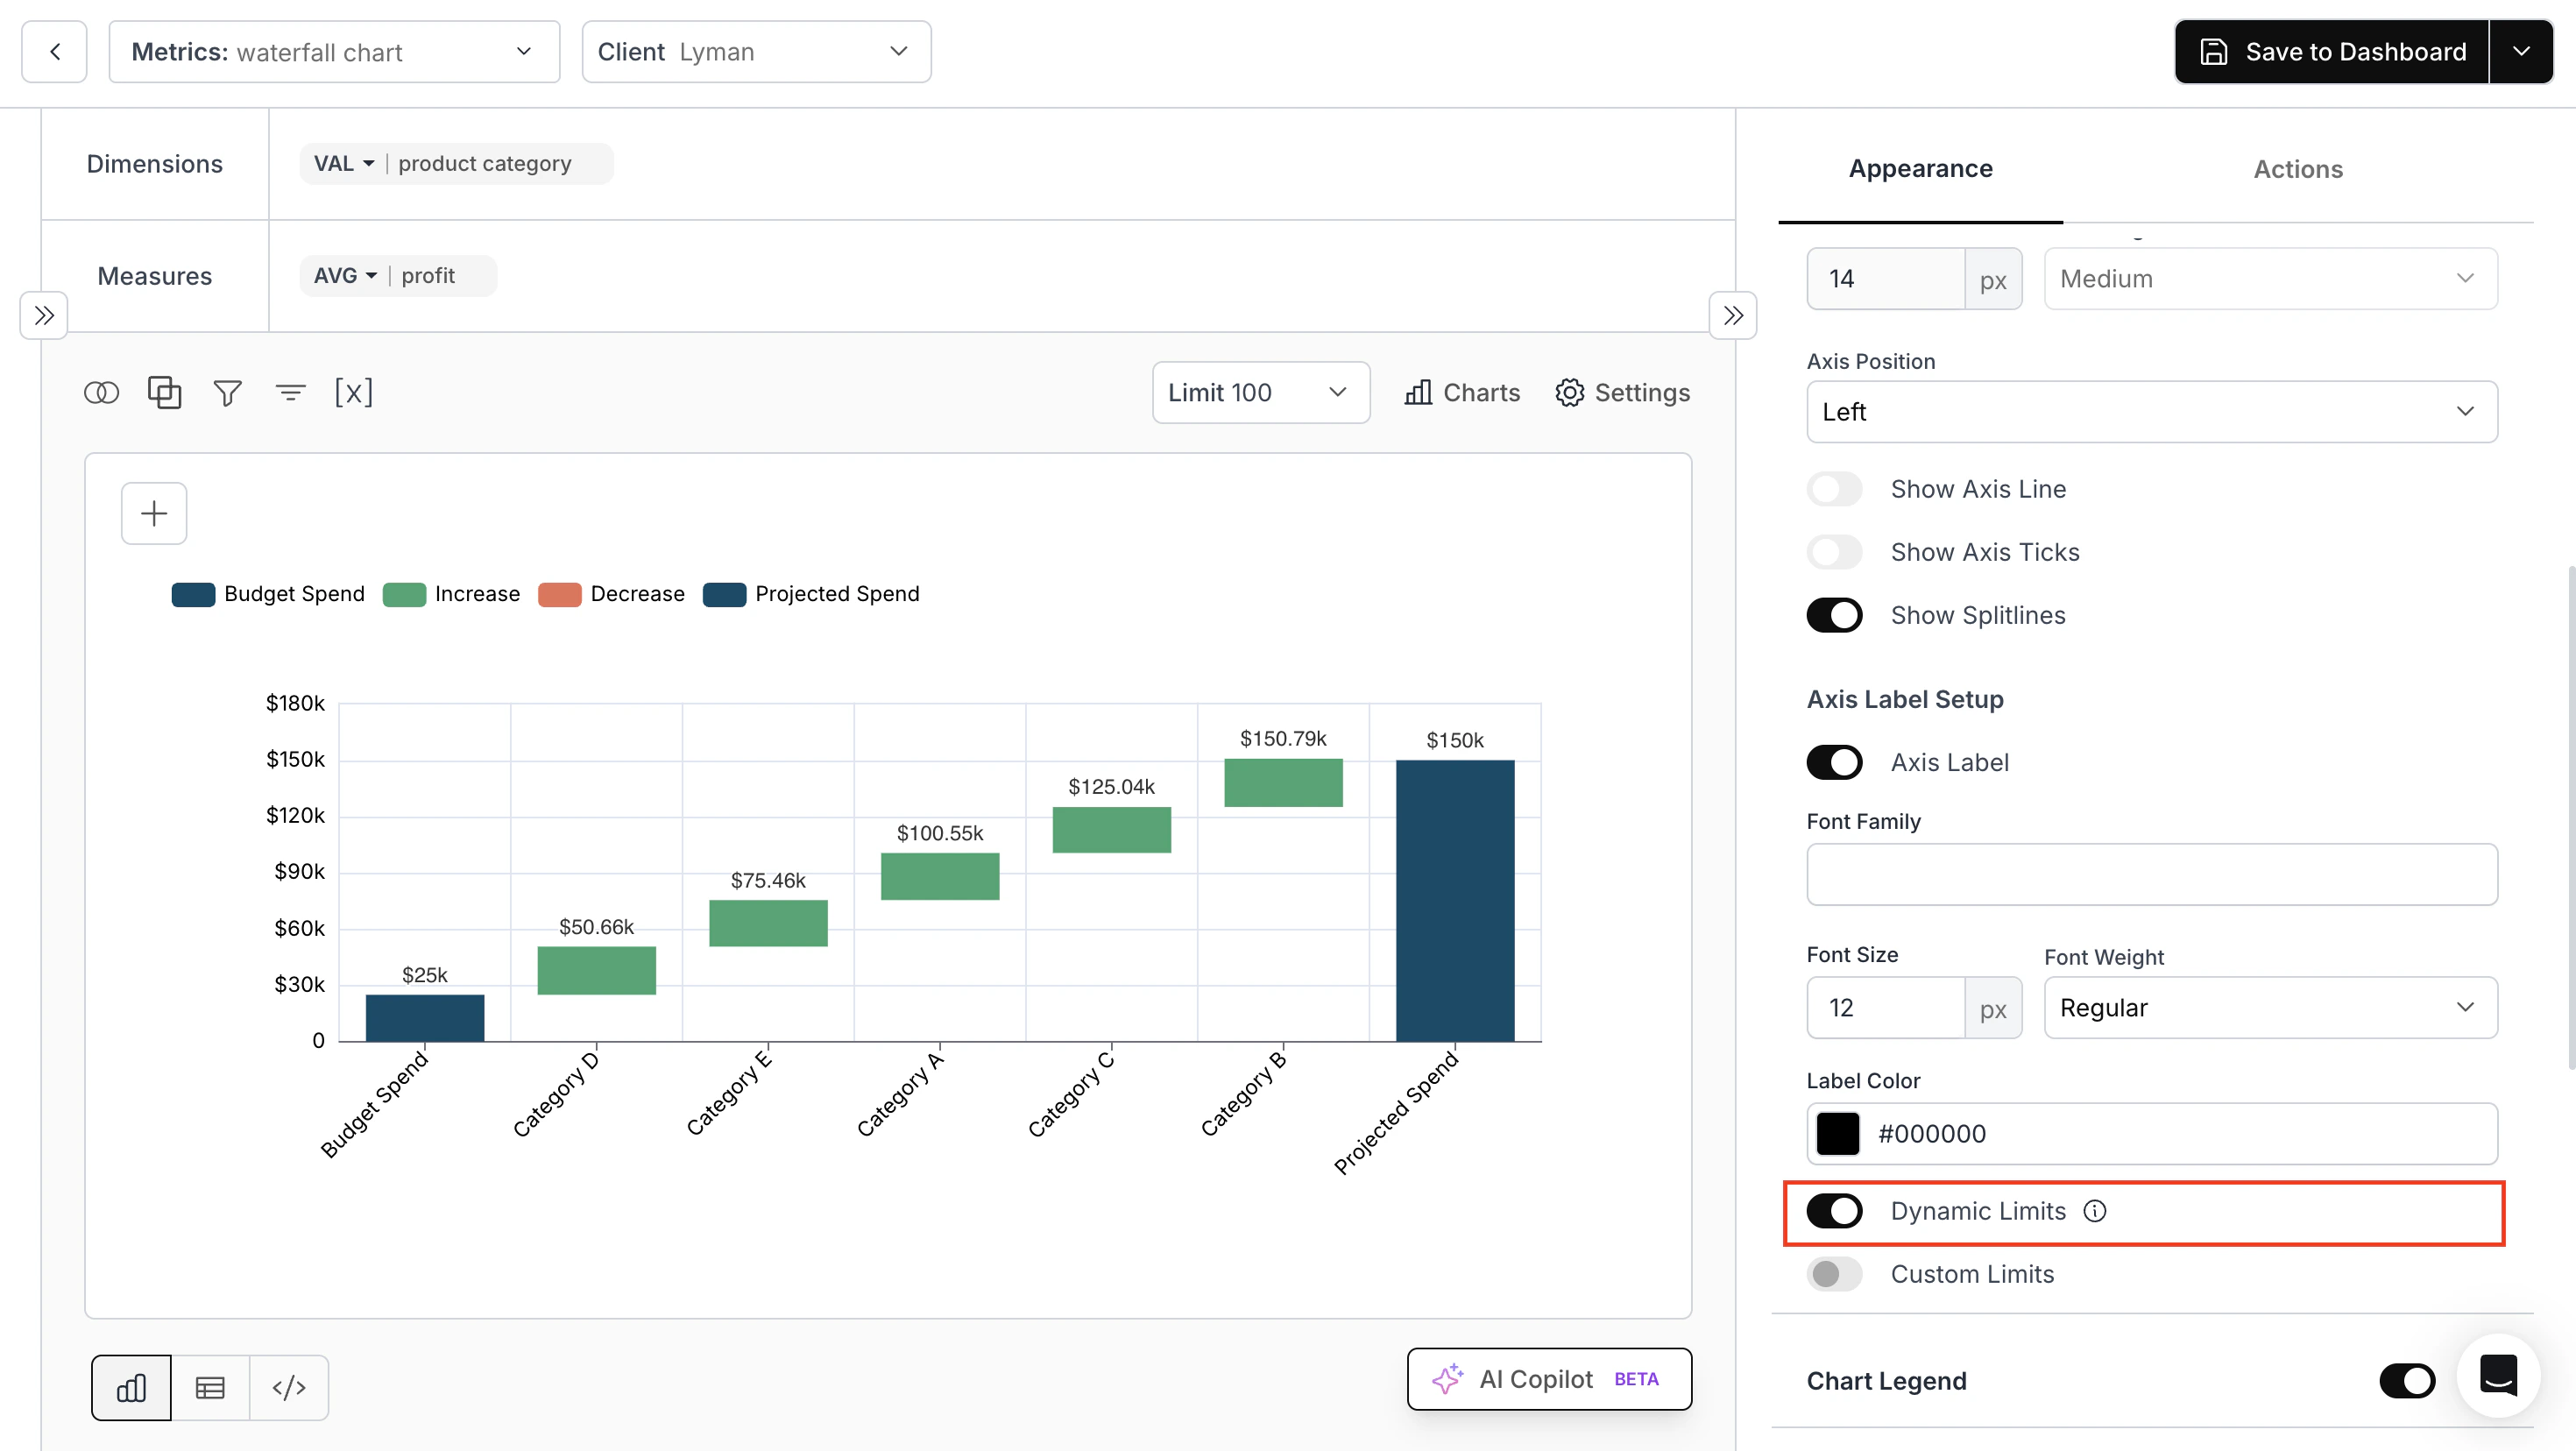Select the Appearance tab
Image resolution: width=2576 pixels, height=1451 pixels.
tap(1920, 168)
